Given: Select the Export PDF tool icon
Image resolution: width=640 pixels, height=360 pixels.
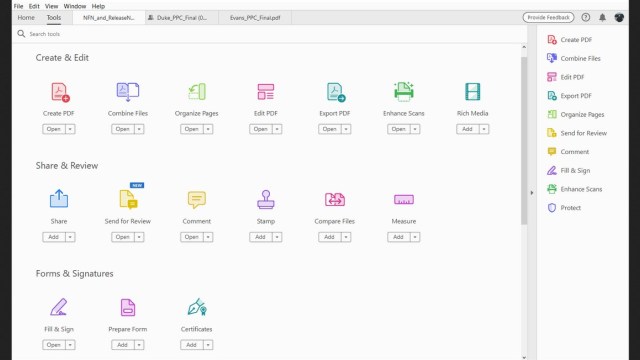Looking at the screenshot, I should pyautogui.click(x=336, y=92).
